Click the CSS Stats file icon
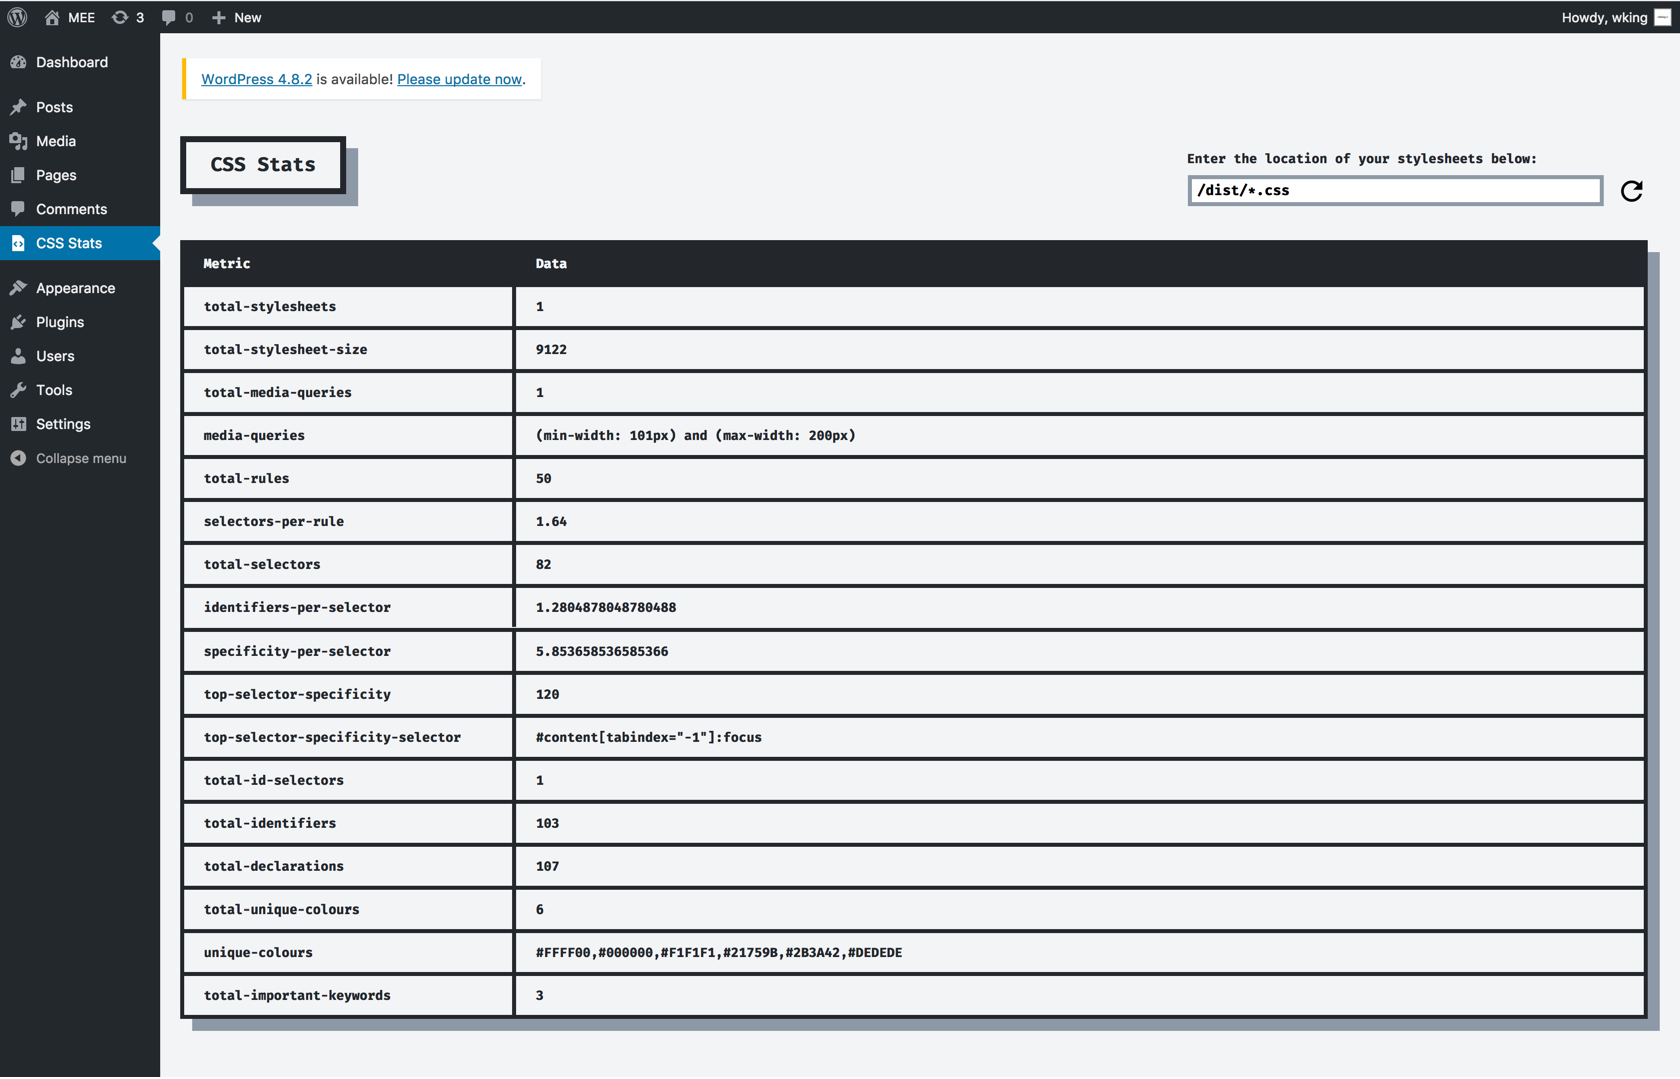 coord(18,243)
